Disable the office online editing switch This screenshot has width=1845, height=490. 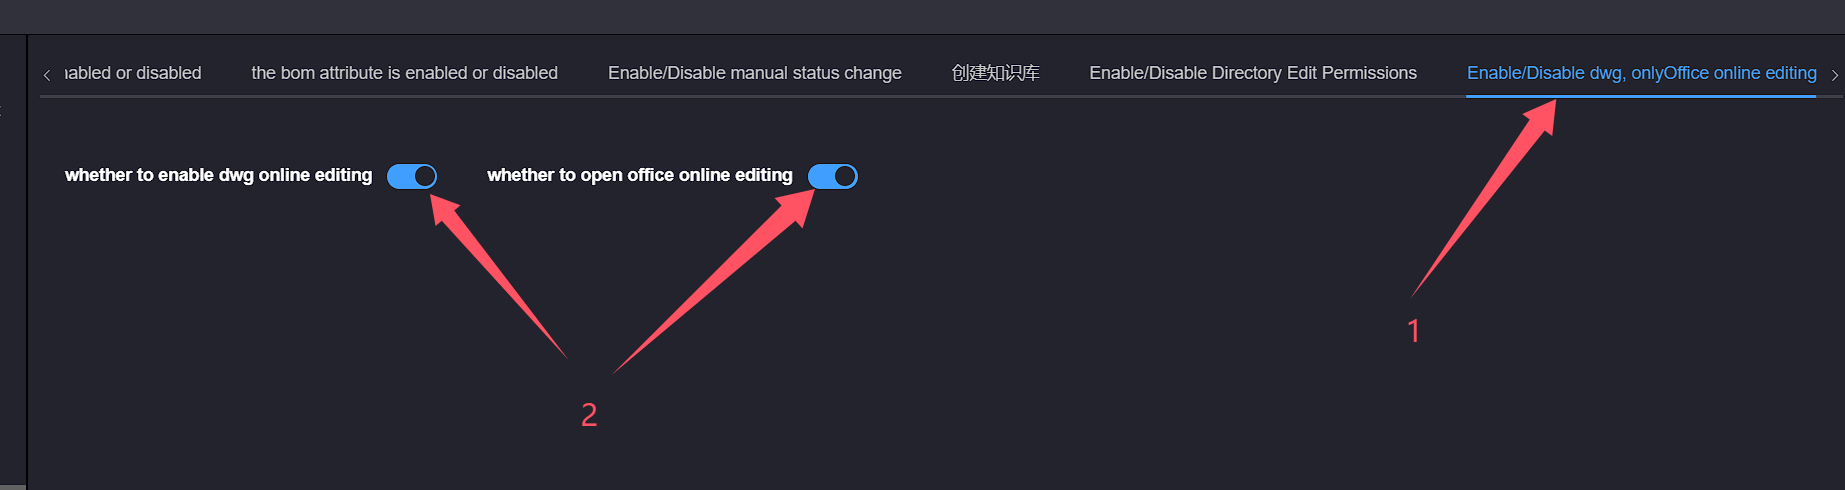[x=833, y=176]
